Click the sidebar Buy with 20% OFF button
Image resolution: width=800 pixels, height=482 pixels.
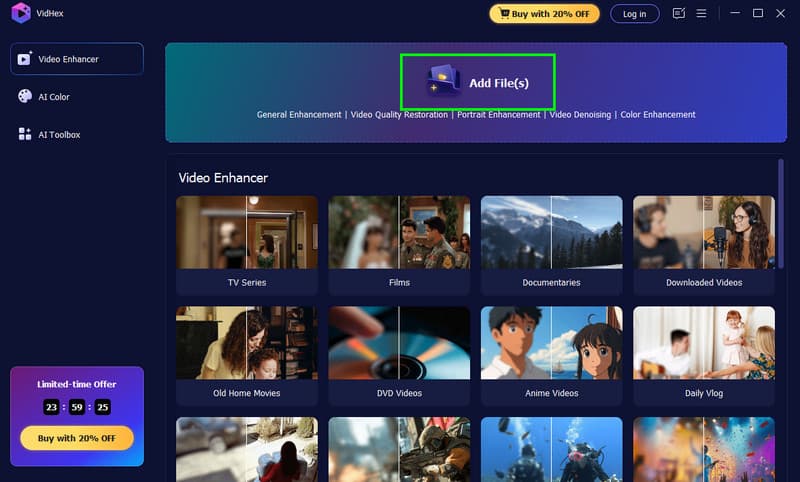pyautogui.click(x=77, y=438)
